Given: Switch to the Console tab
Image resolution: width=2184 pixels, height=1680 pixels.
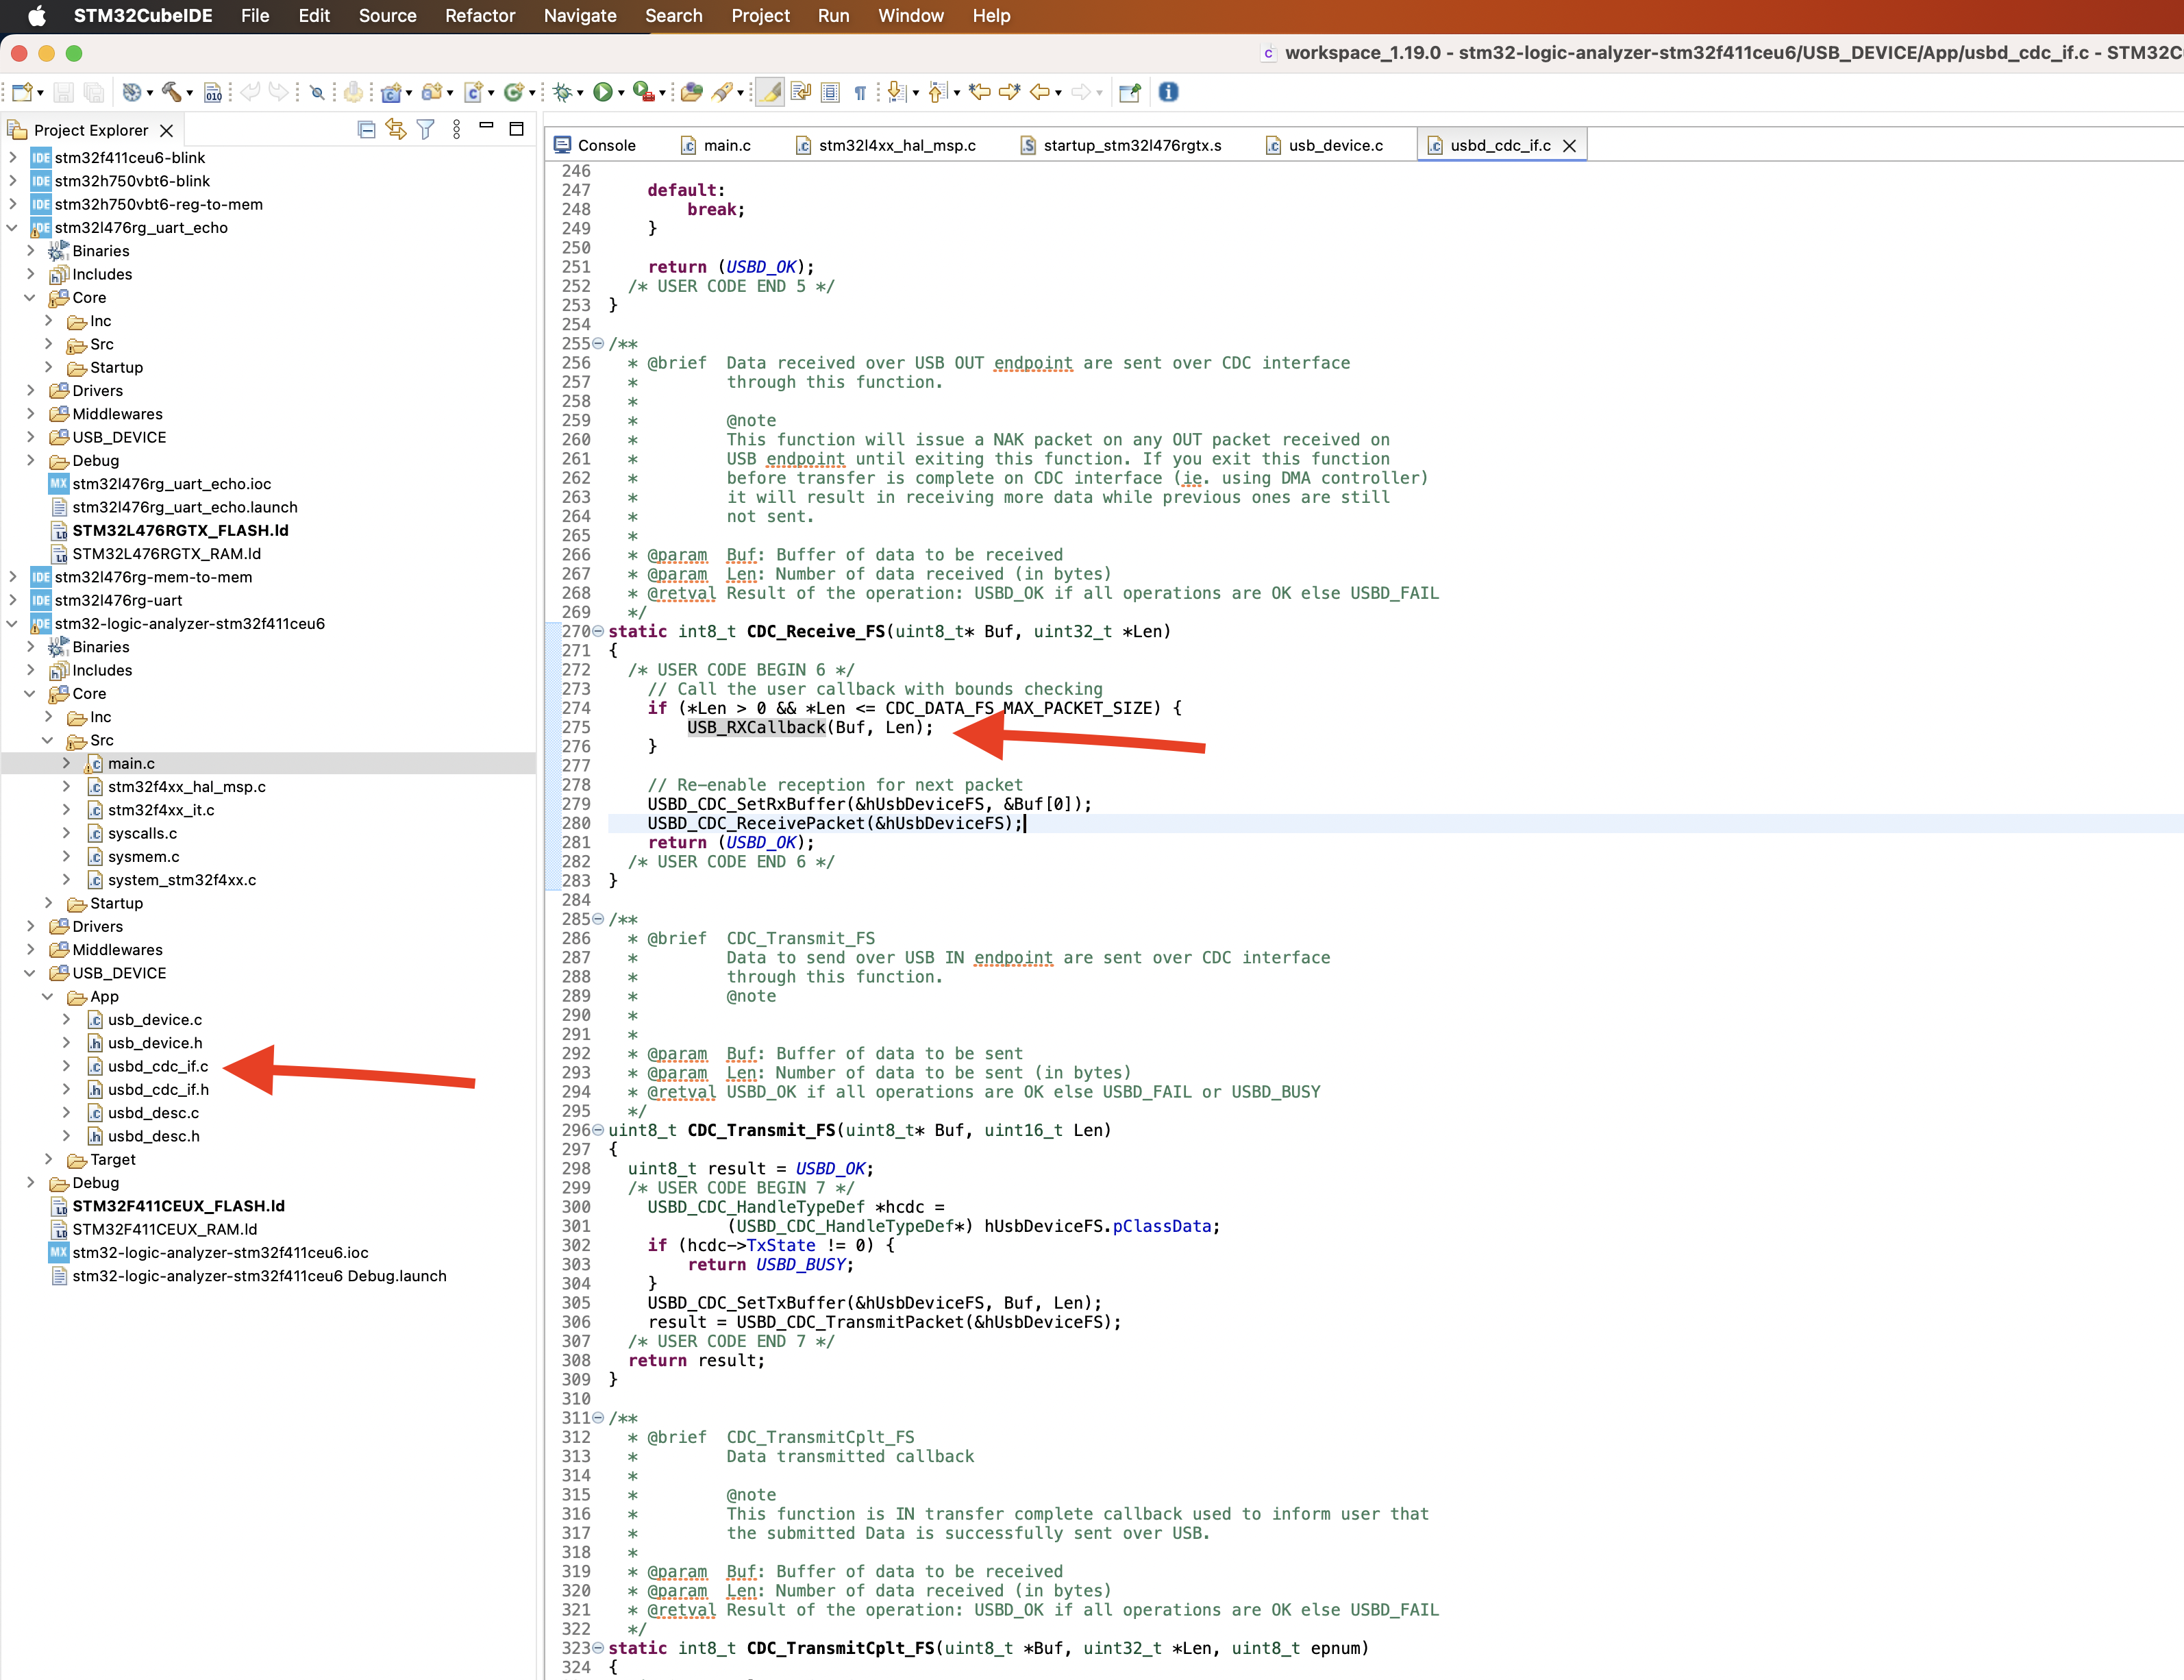Looking at the screenshot, I should click(x=596, y=145).
